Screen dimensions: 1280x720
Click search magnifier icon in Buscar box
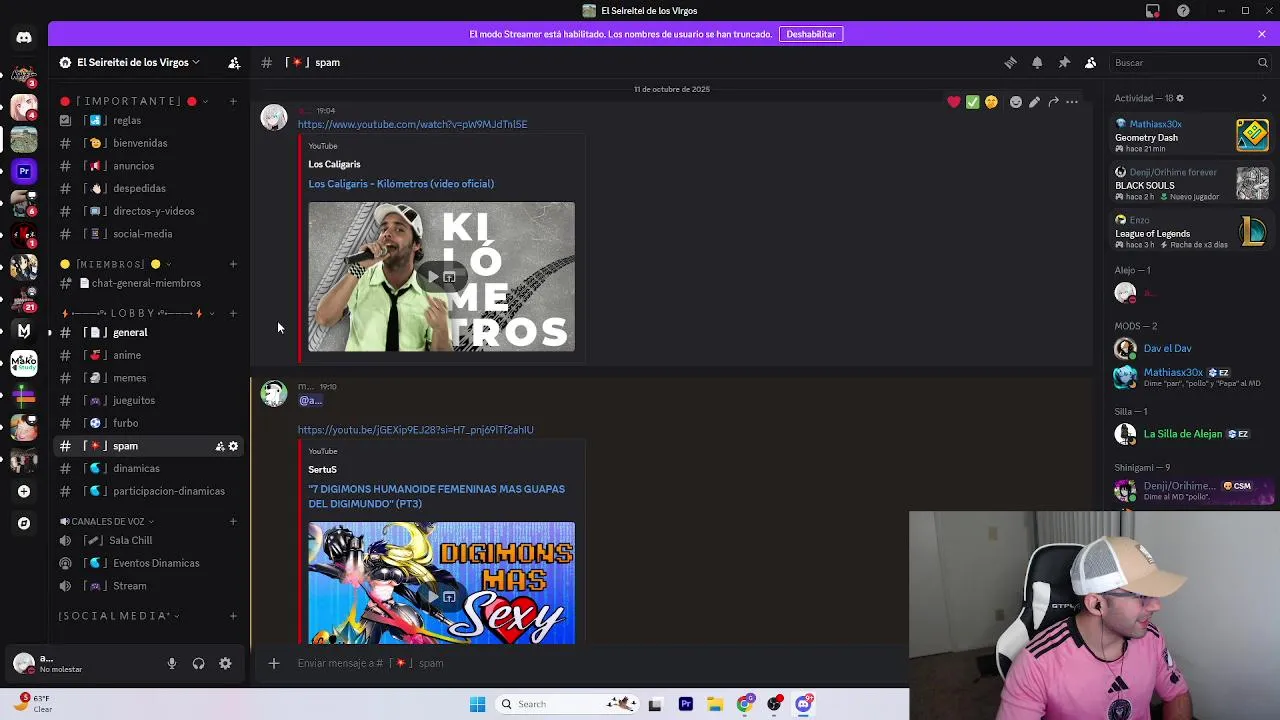(1262, 63)
